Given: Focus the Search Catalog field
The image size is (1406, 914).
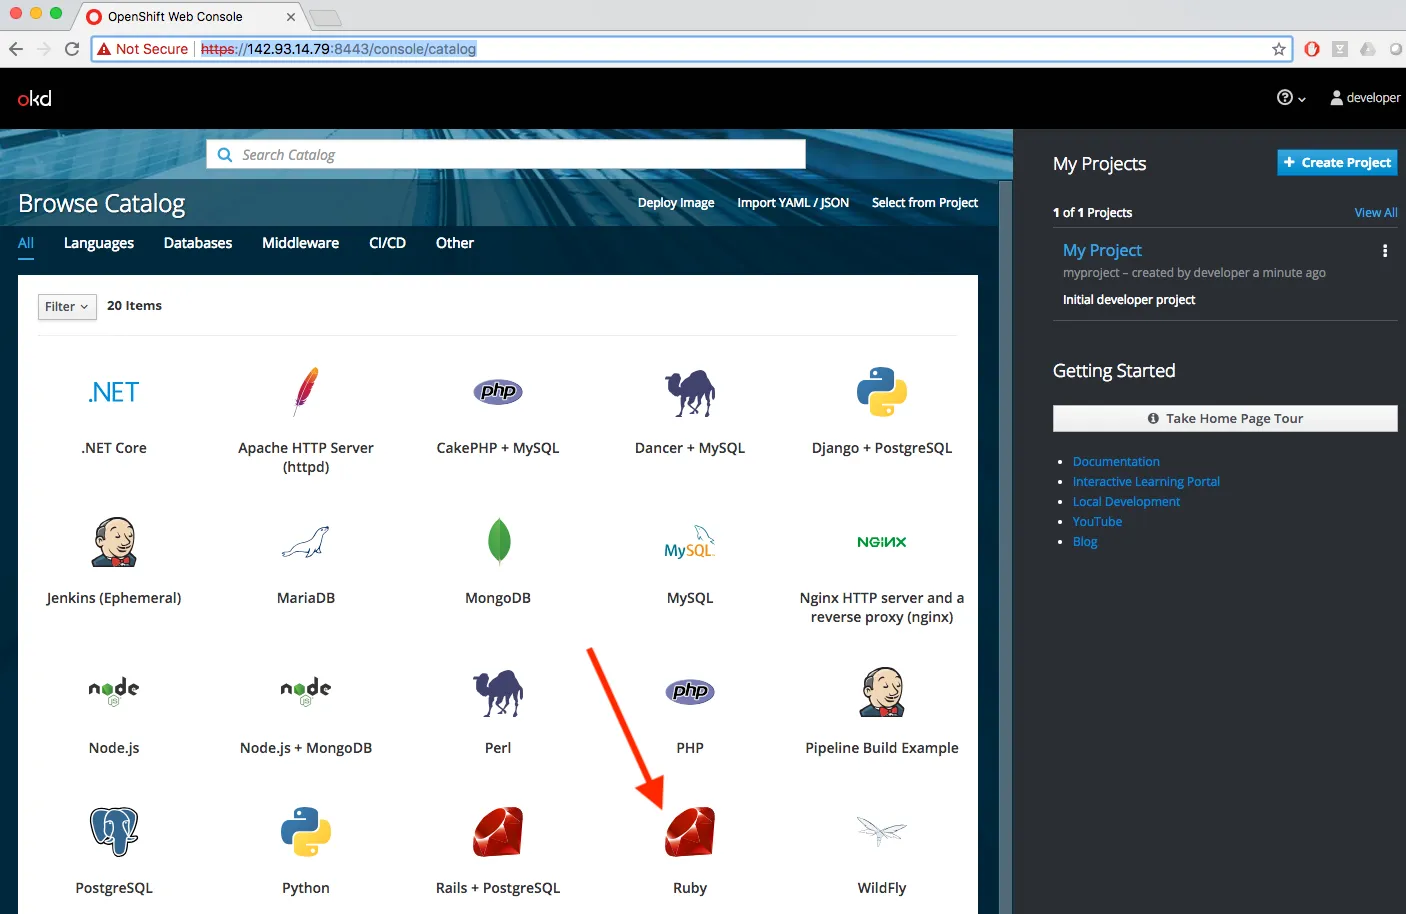Looking at the screenshot, I should 506,154.
